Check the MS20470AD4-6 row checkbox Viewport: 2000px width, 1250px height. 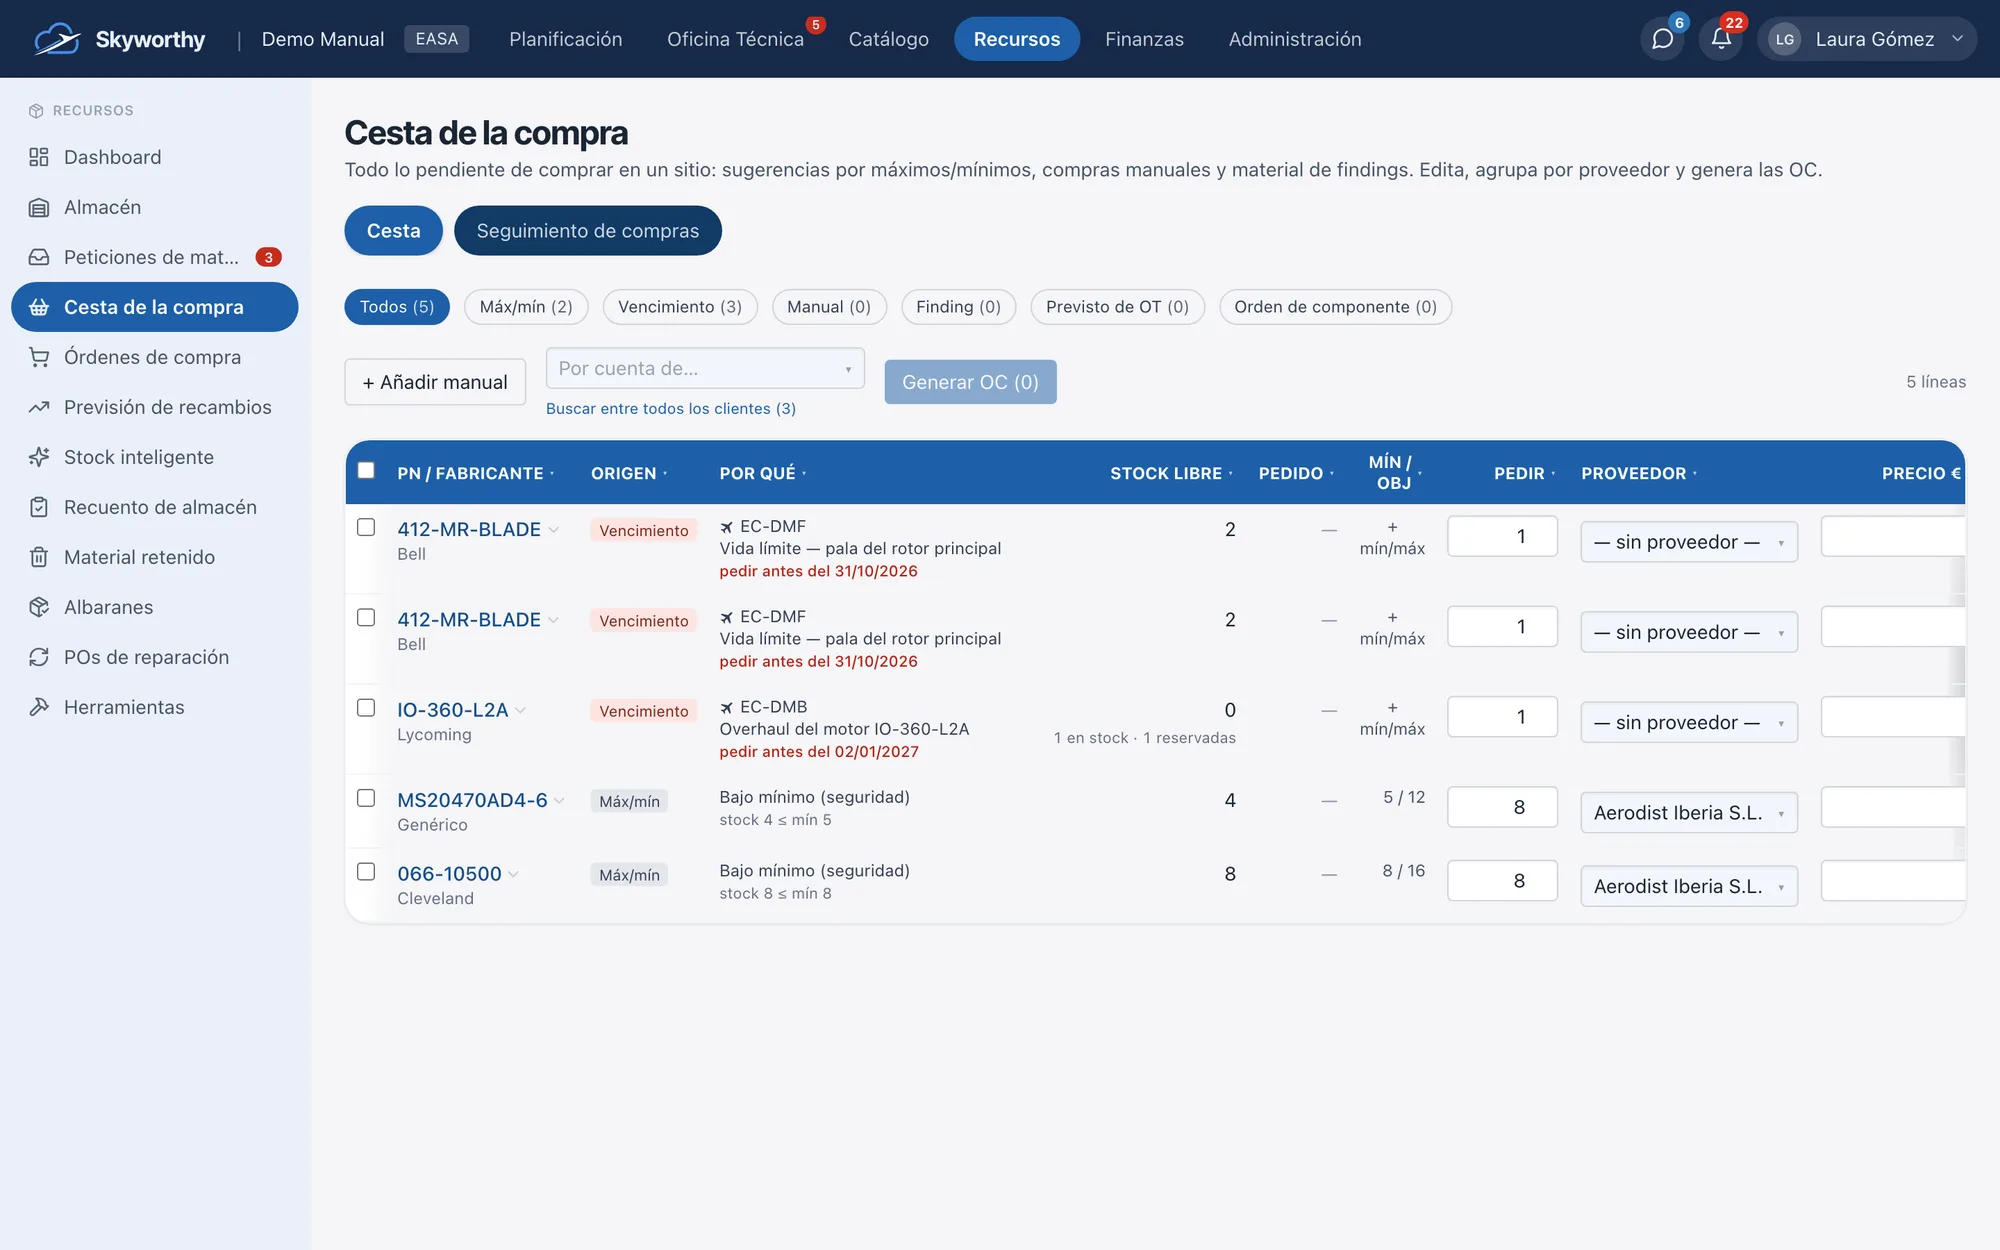point(366,798)
